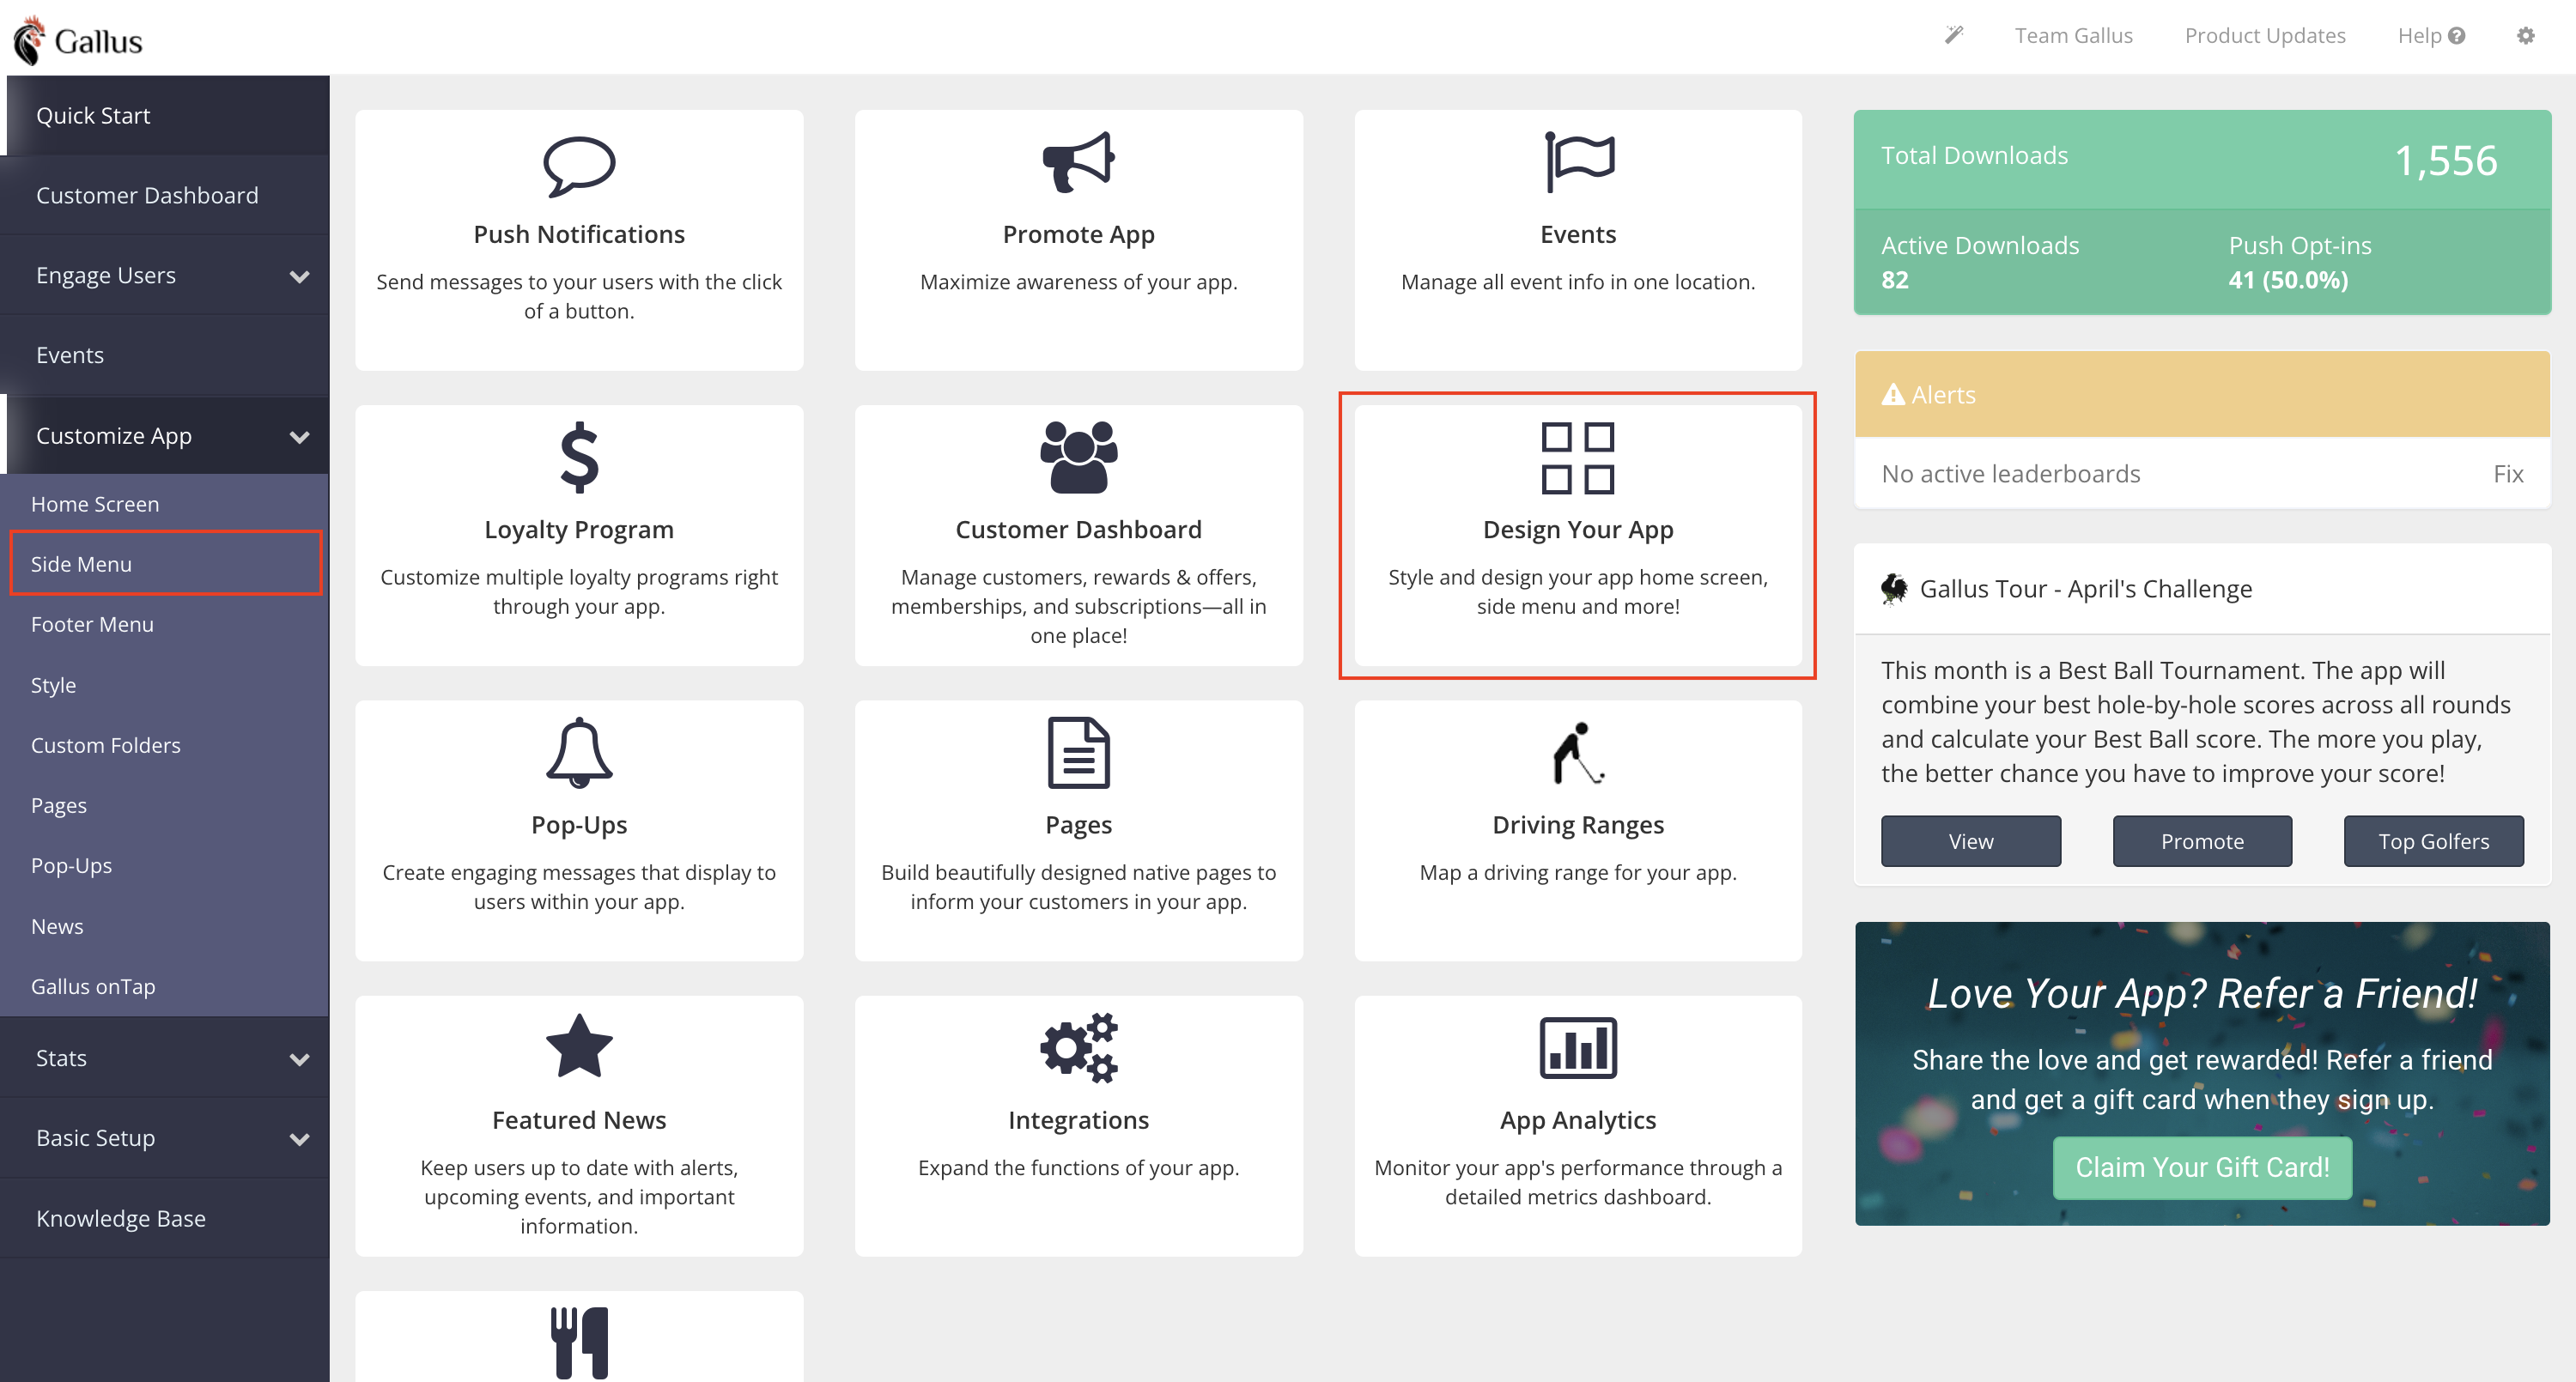The image size is (2576, 1382).
Task: Click Product Updates link
Action: (x=2264, y=36)
